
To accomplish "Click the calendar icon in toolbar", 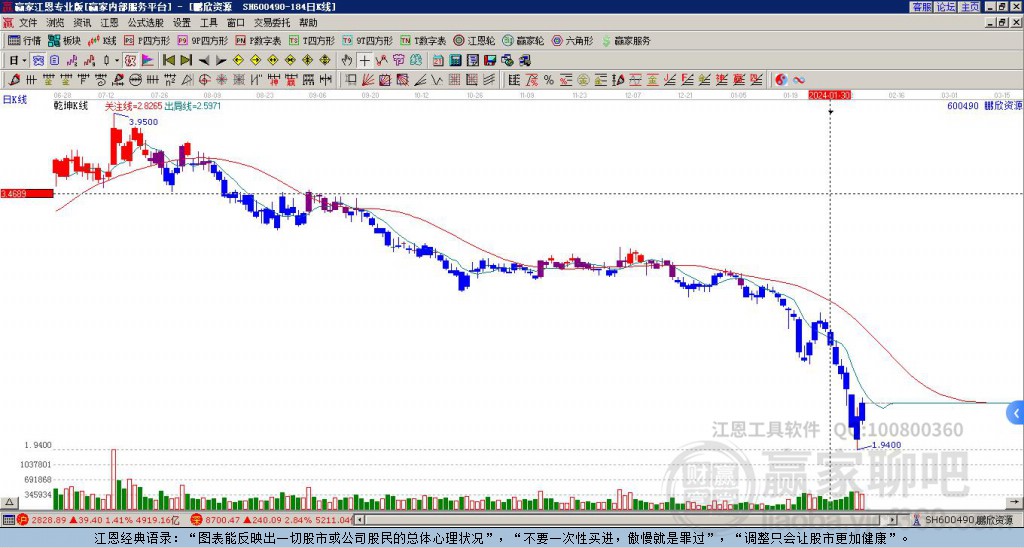I will (438, 61).
